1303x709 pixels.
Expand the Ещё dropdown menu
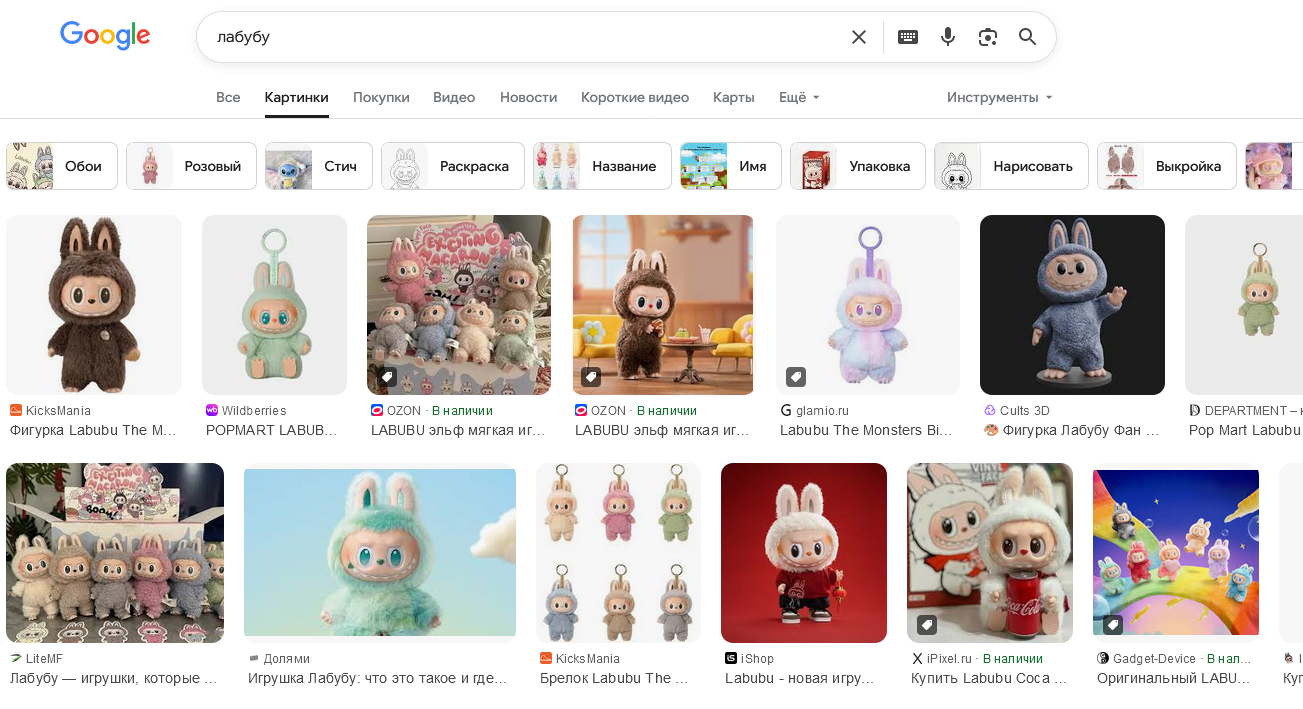tap(799, 97)
